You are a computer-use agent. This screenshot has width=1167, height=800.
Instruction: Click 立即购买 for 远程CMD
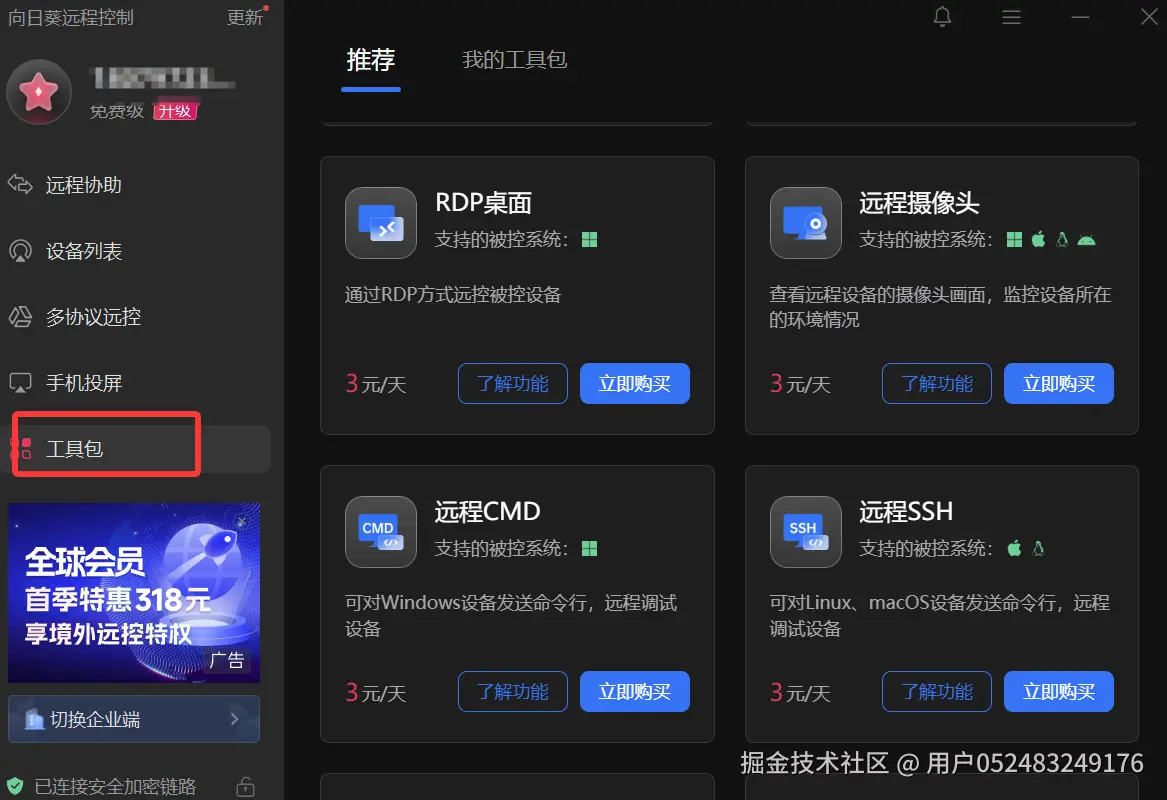pos(635,691)
